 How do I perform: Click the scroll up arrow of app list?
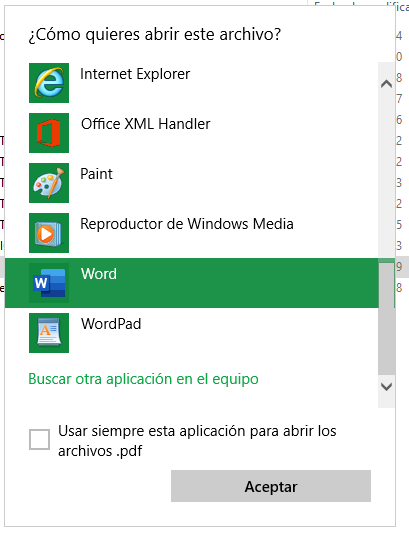pyautogui.click(x=386, y=84)
